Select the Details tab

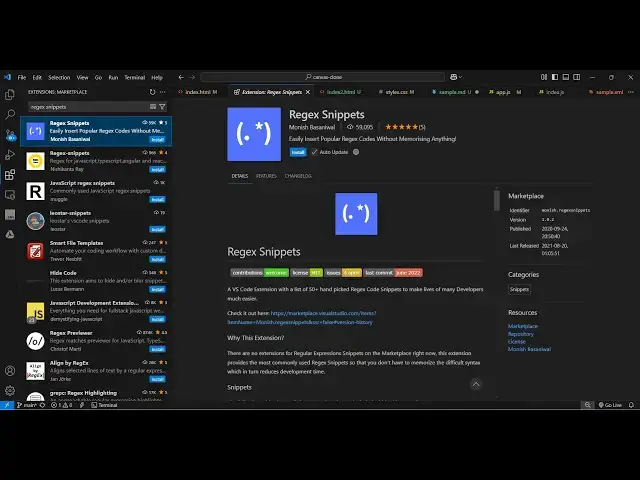[240, 176]
